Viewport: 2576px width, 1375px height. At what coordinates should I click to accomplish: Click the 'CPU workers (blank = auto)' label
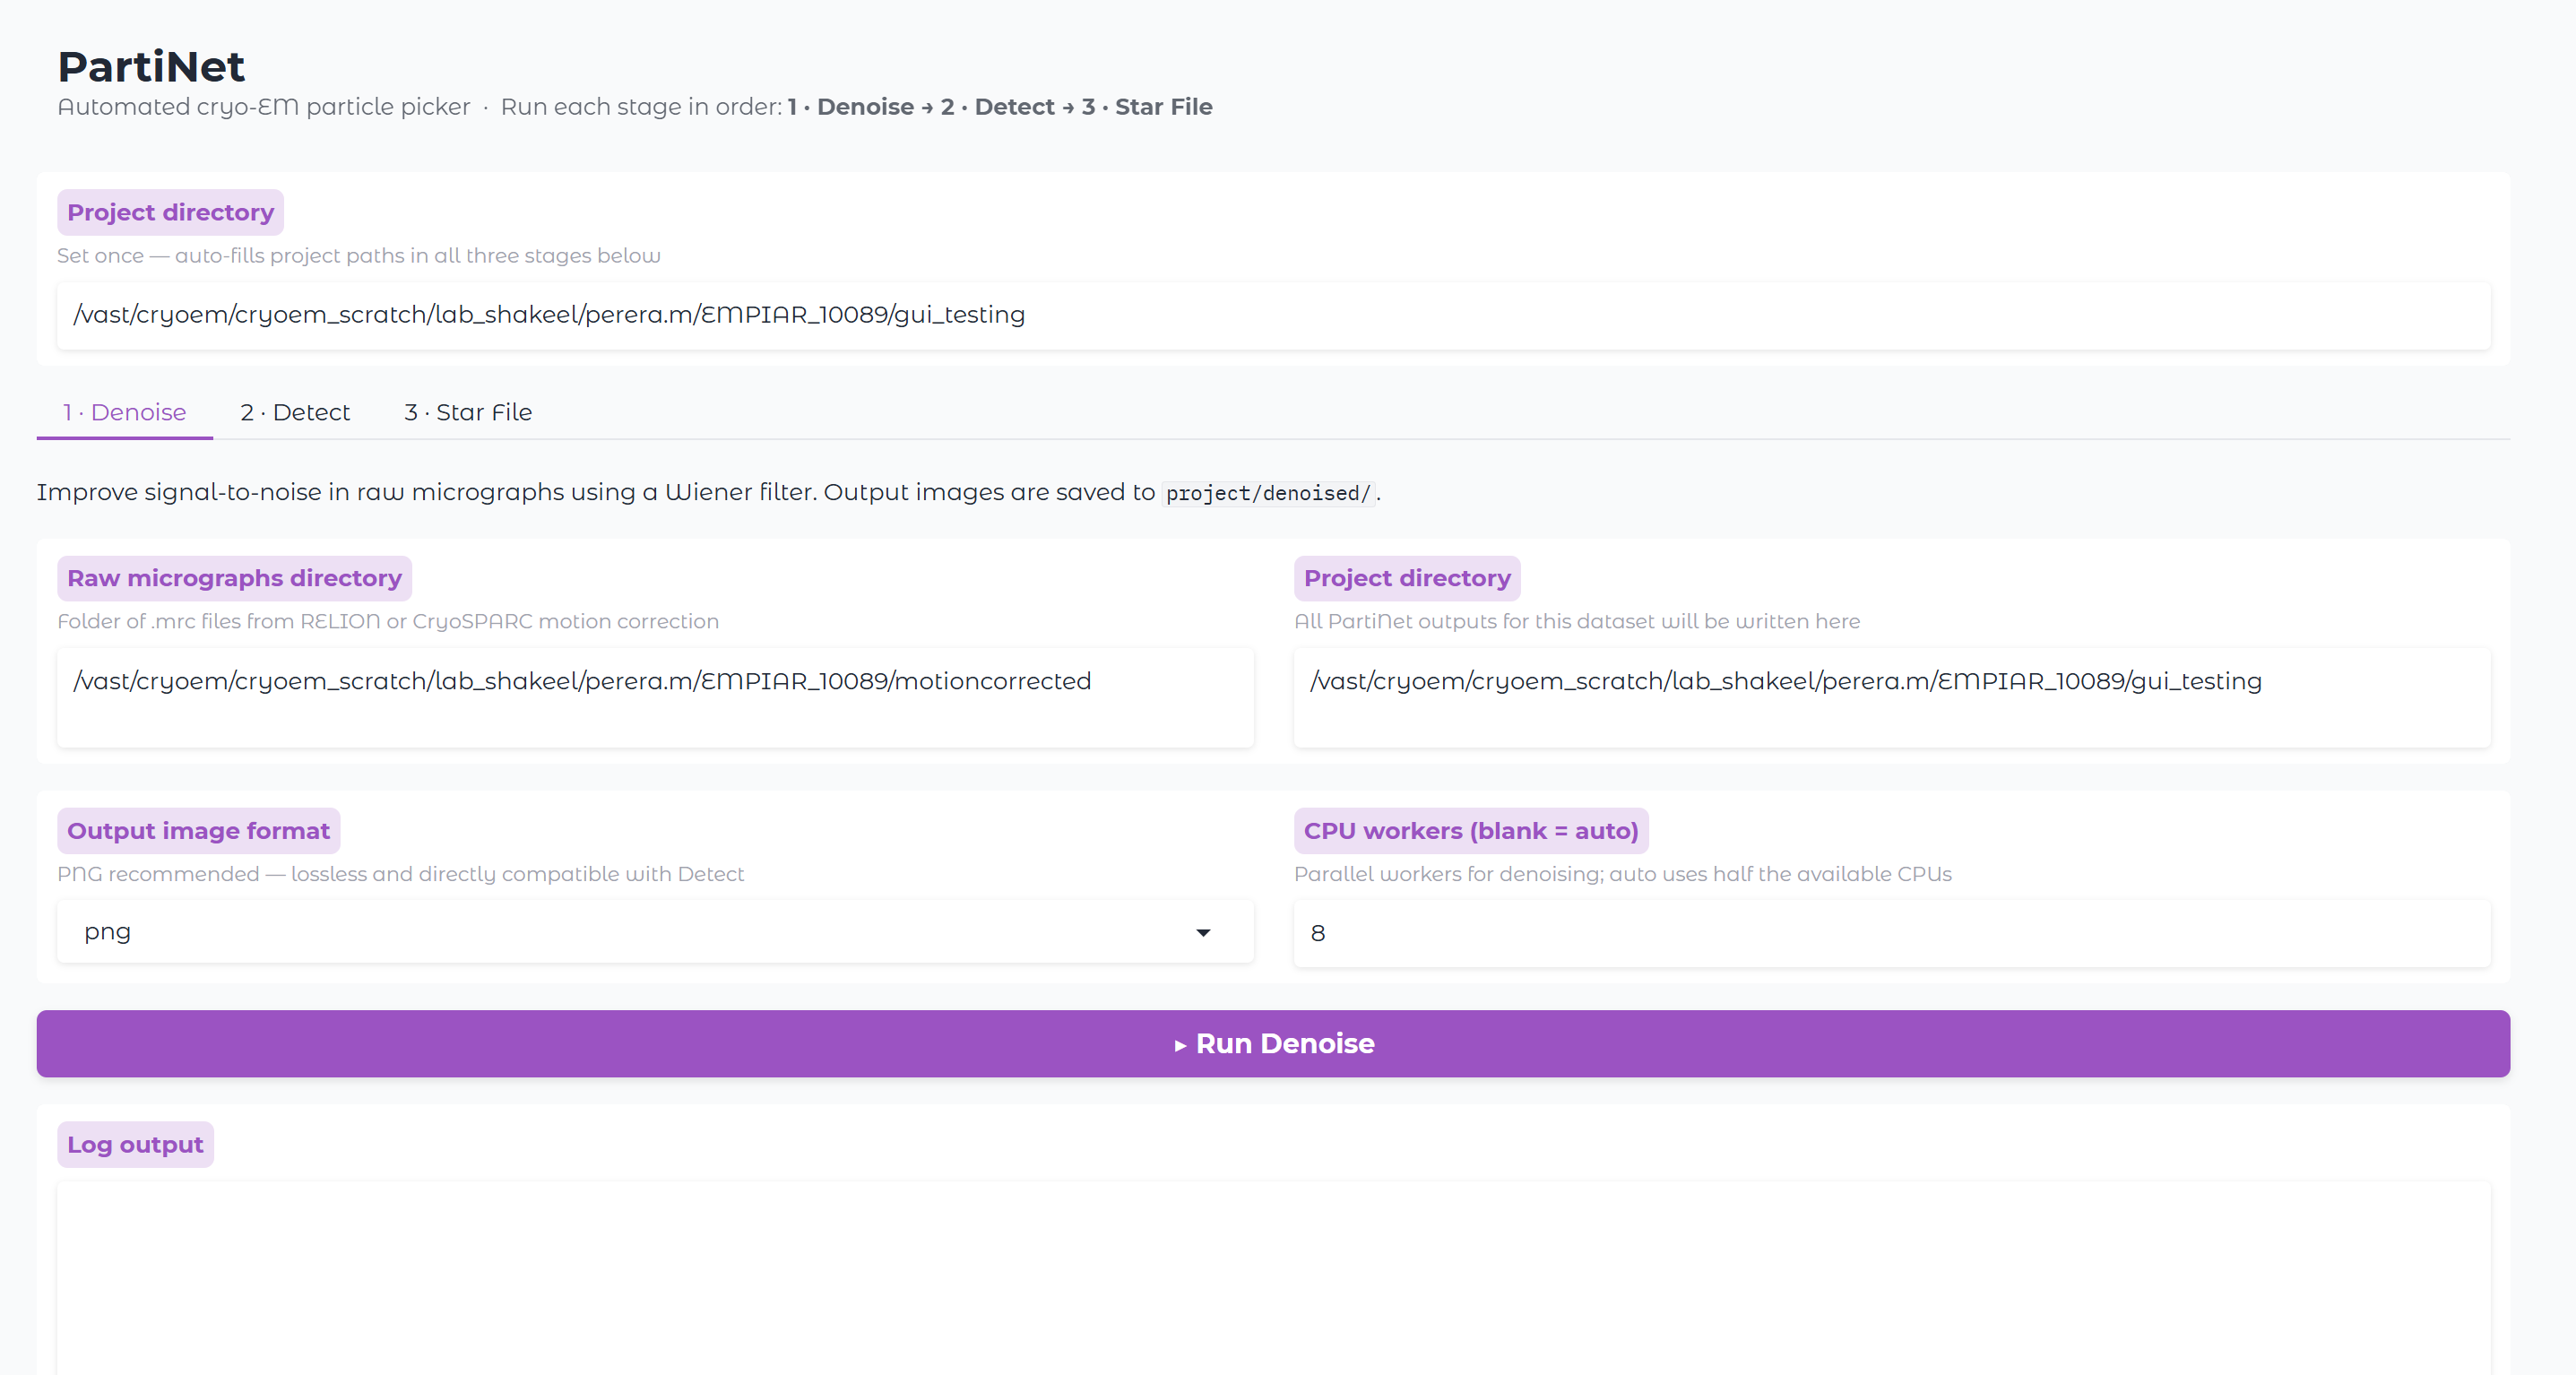(1471, 831)
